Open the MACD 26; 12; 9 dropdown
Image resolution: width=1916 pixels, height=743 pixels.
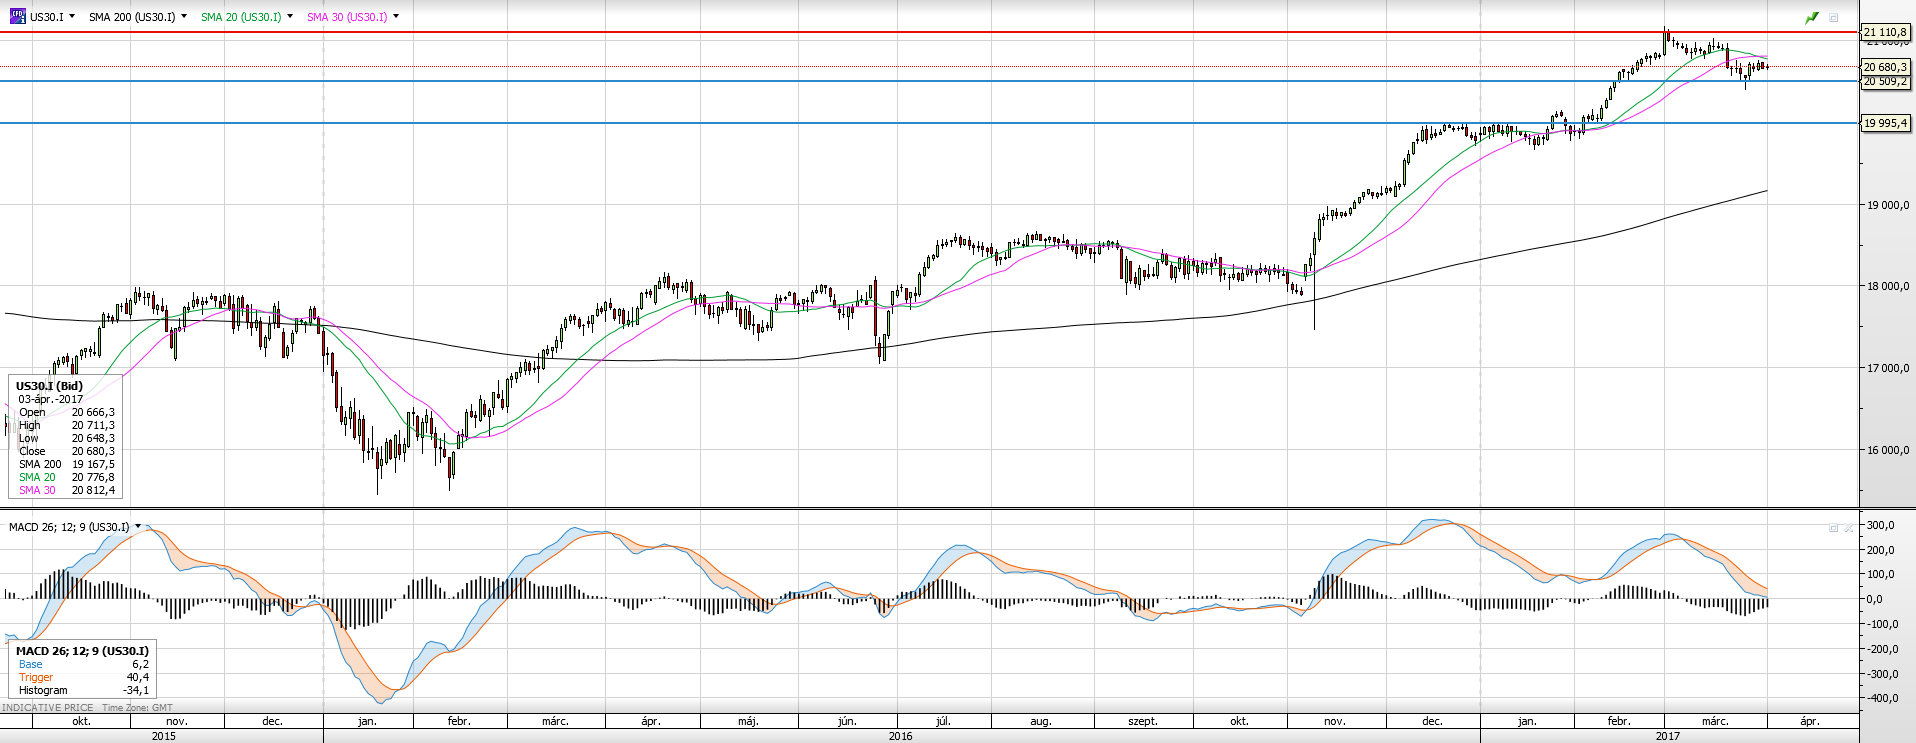pyautogui.click(x=138, y=526)
